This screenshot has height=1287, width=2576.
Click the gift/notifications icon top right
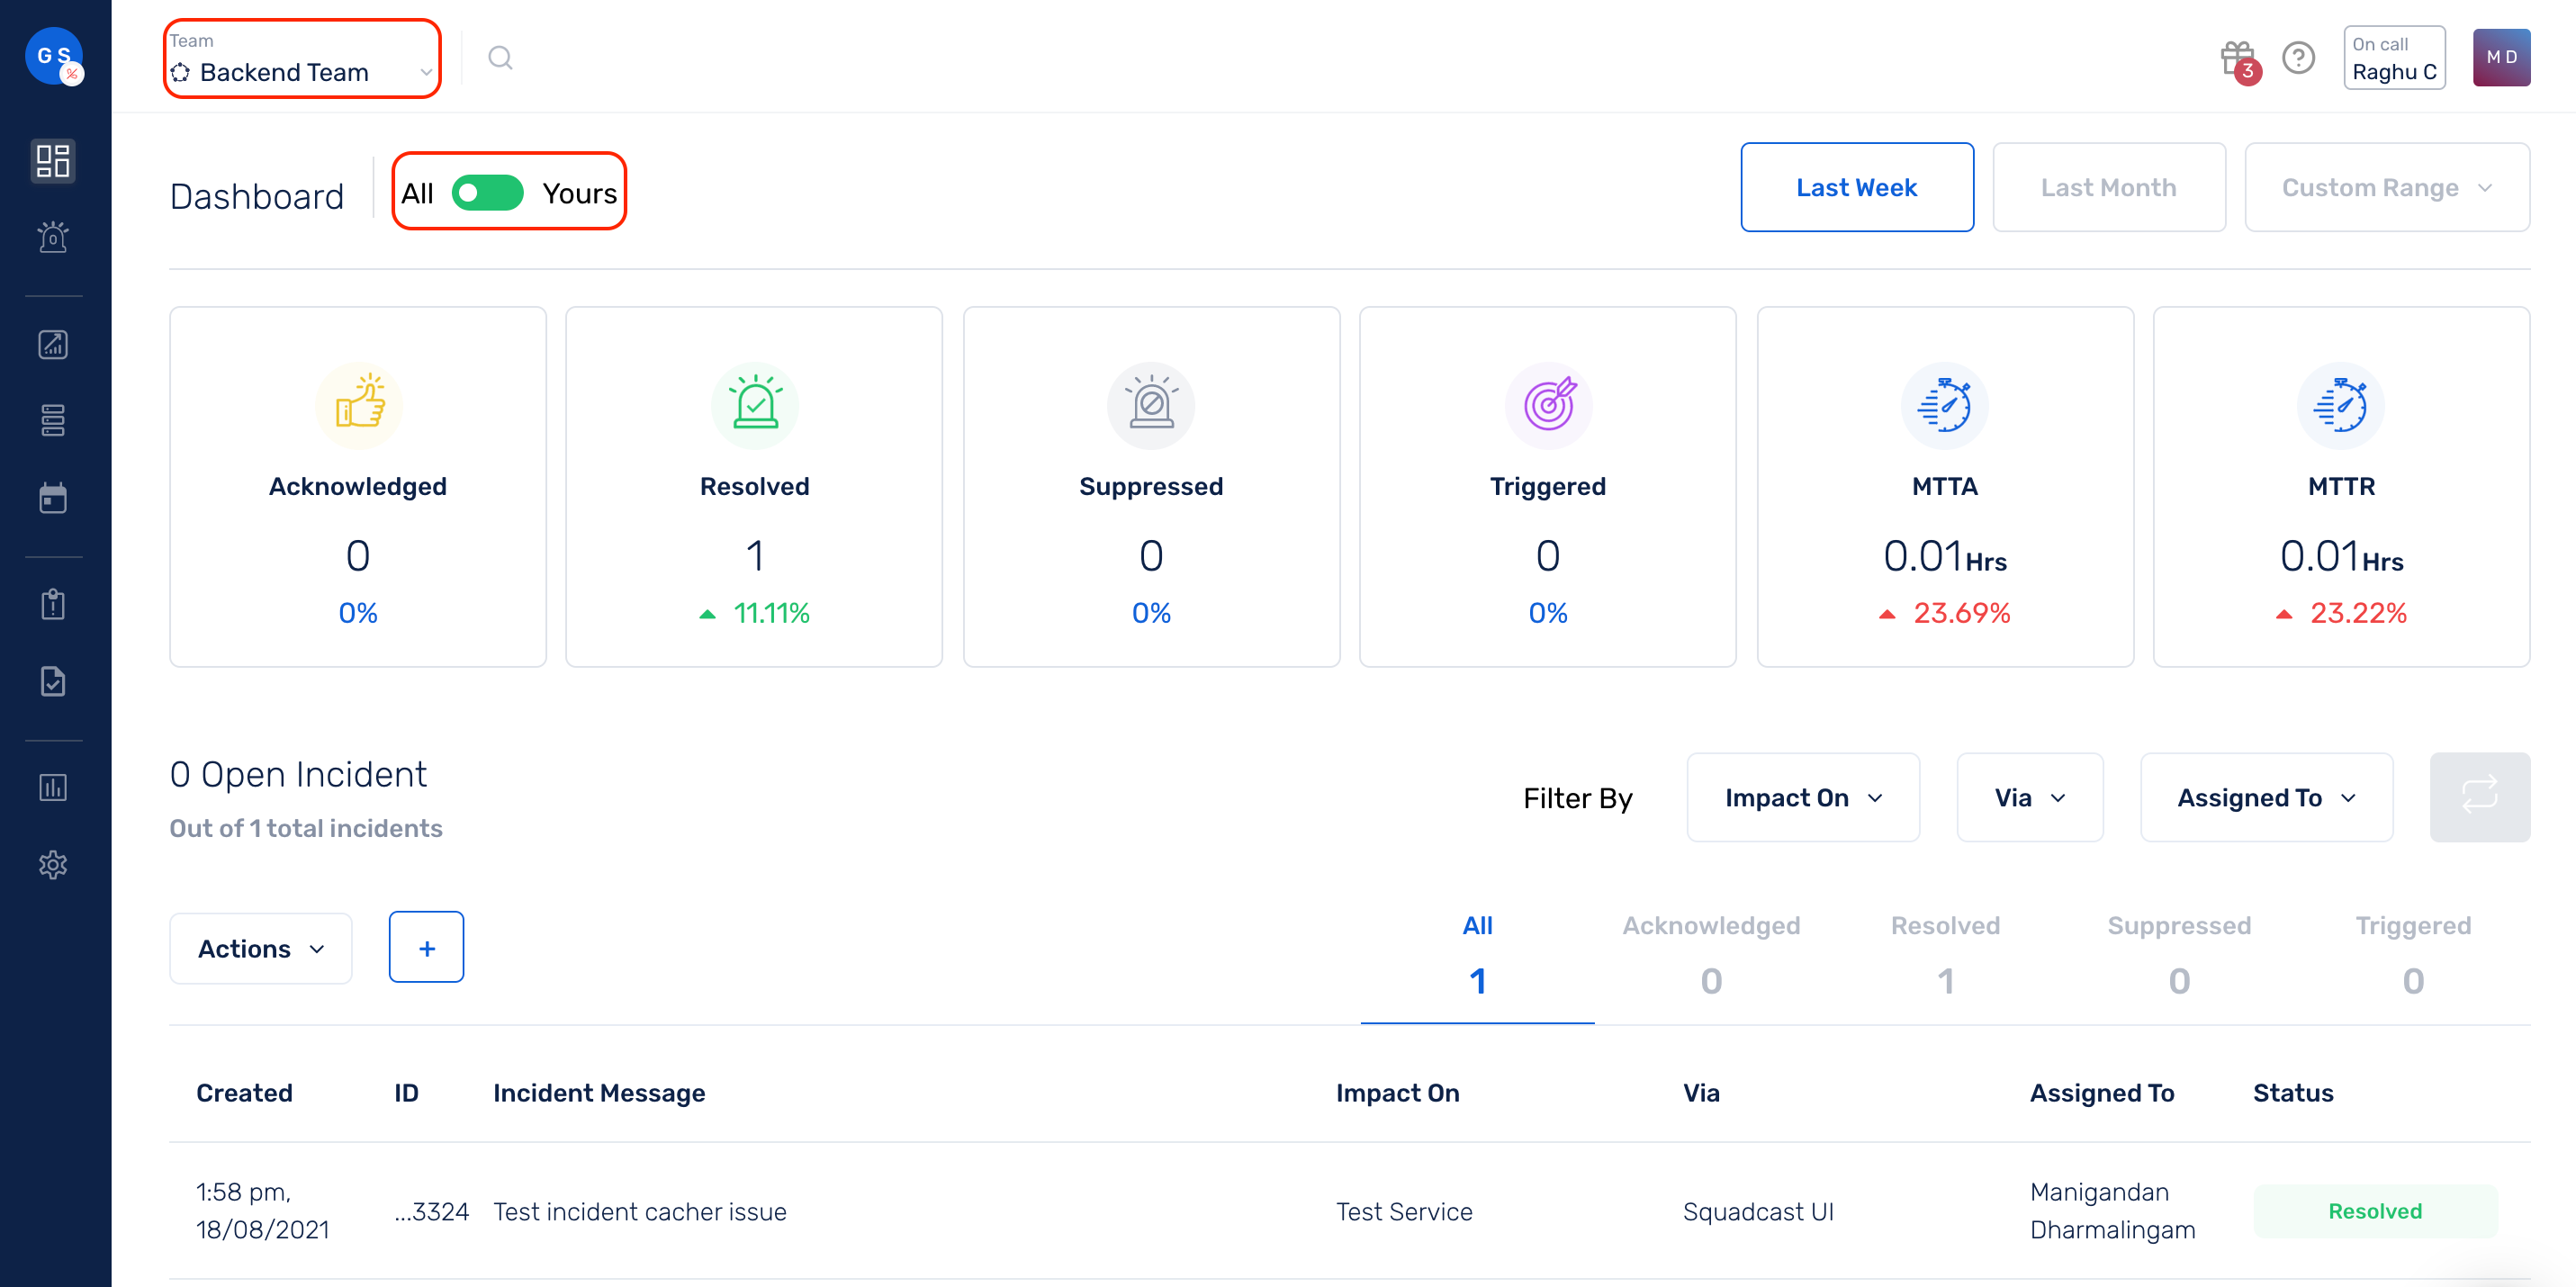tap(2234, 58)
